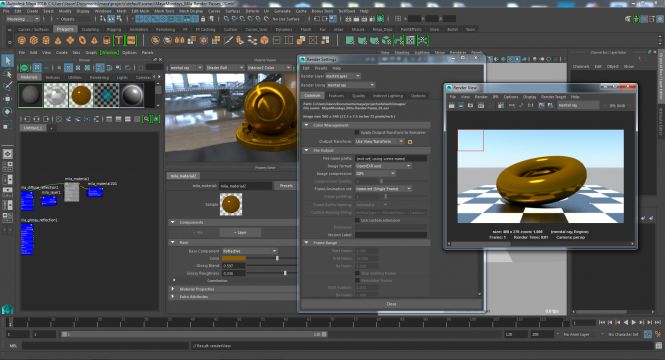
Task: Click the redo render clapperboard in Render View
Action: (451, 105)
